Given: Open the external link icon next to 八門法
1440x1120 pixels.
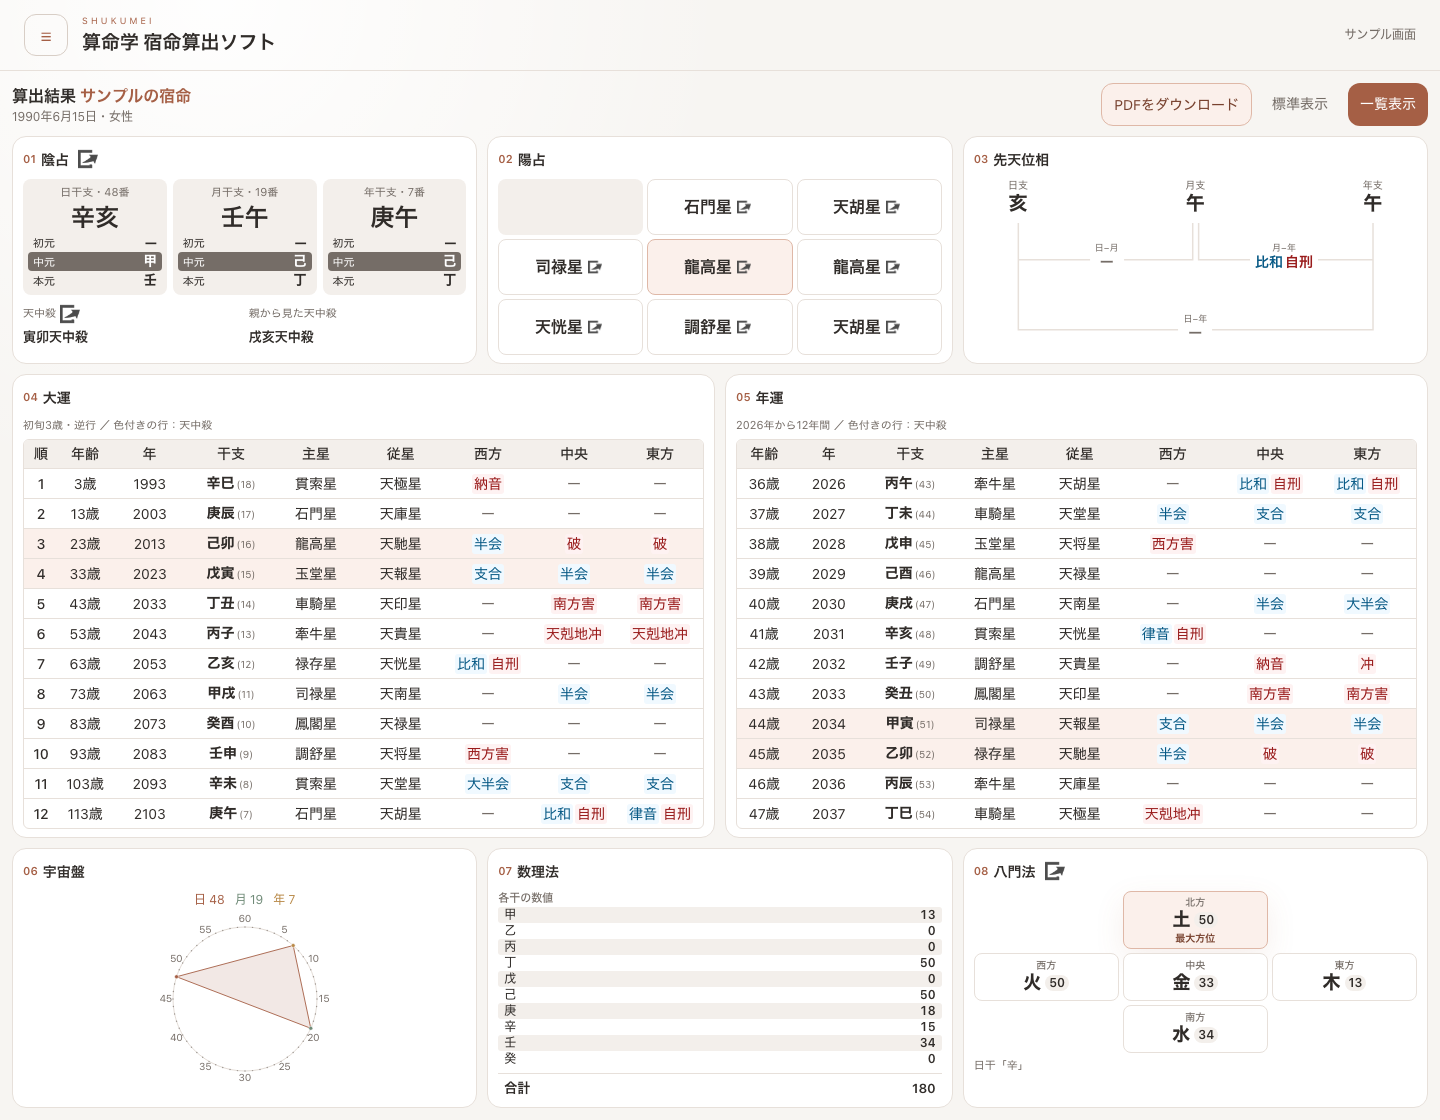Looking at the screenshot, I should [x=1055, y=871].
